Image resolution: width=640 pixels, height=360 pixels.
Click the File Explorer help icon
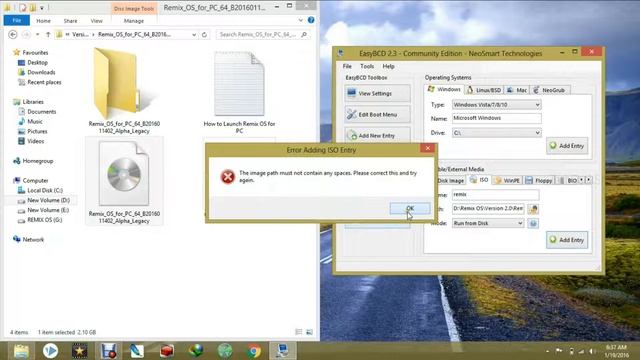tap(311, 20)
